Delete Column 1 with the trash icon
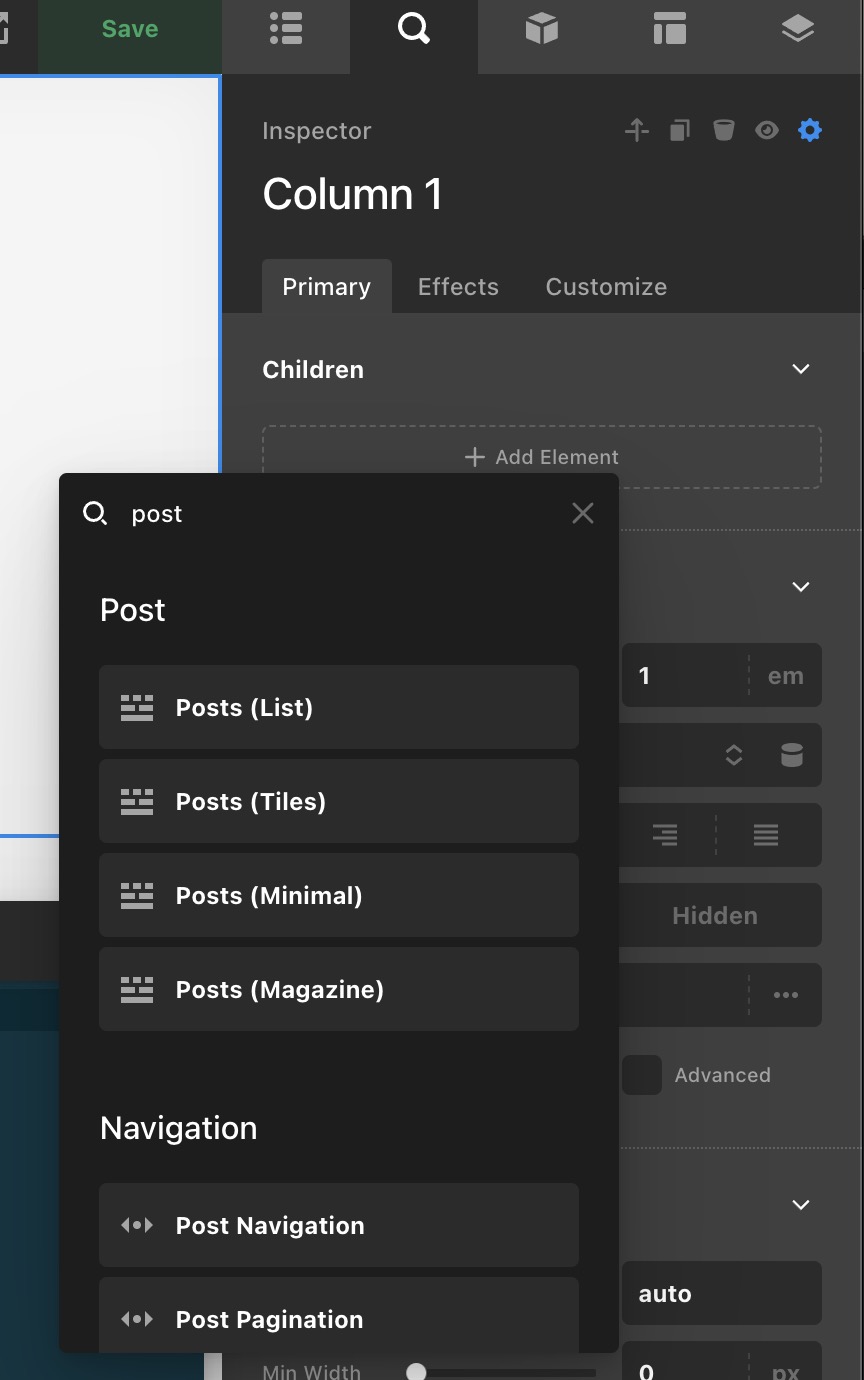Image resolution: width=864 pixels, height=1380 pixels. (723, 130)
